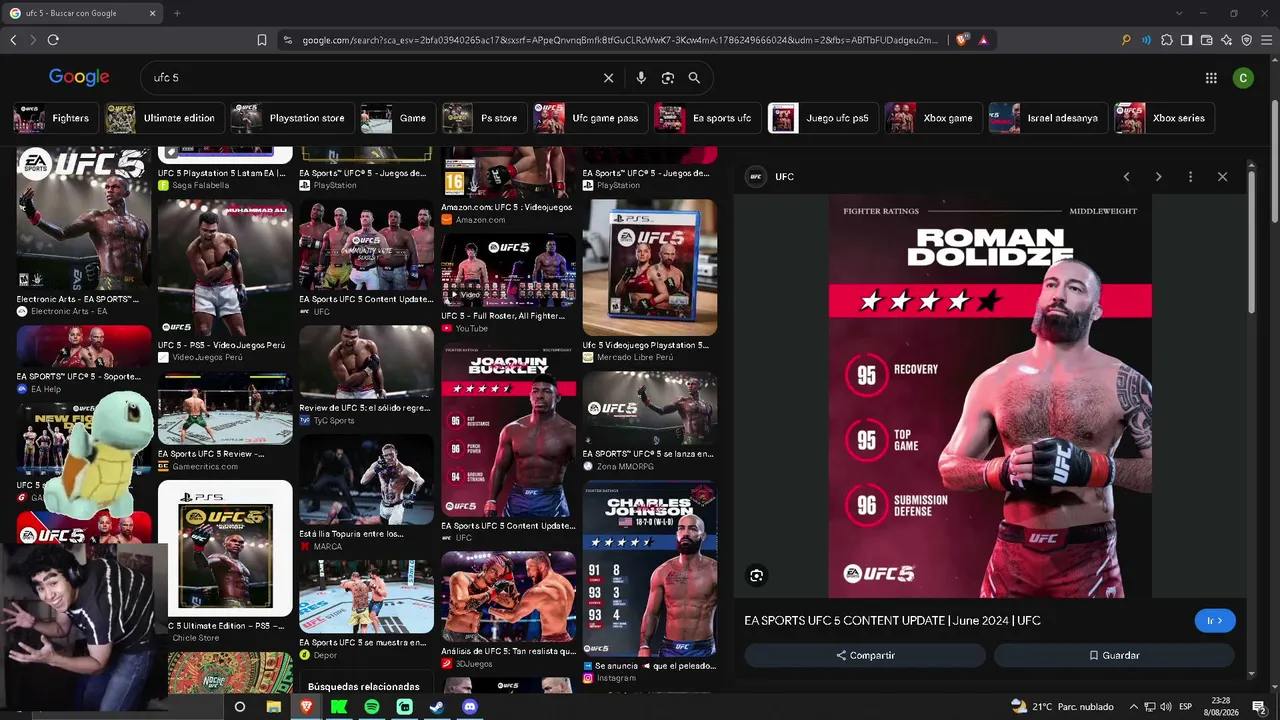The image size is (1280, 720).
Task: Share the image with Compartir button
Action: pos(865,655)
